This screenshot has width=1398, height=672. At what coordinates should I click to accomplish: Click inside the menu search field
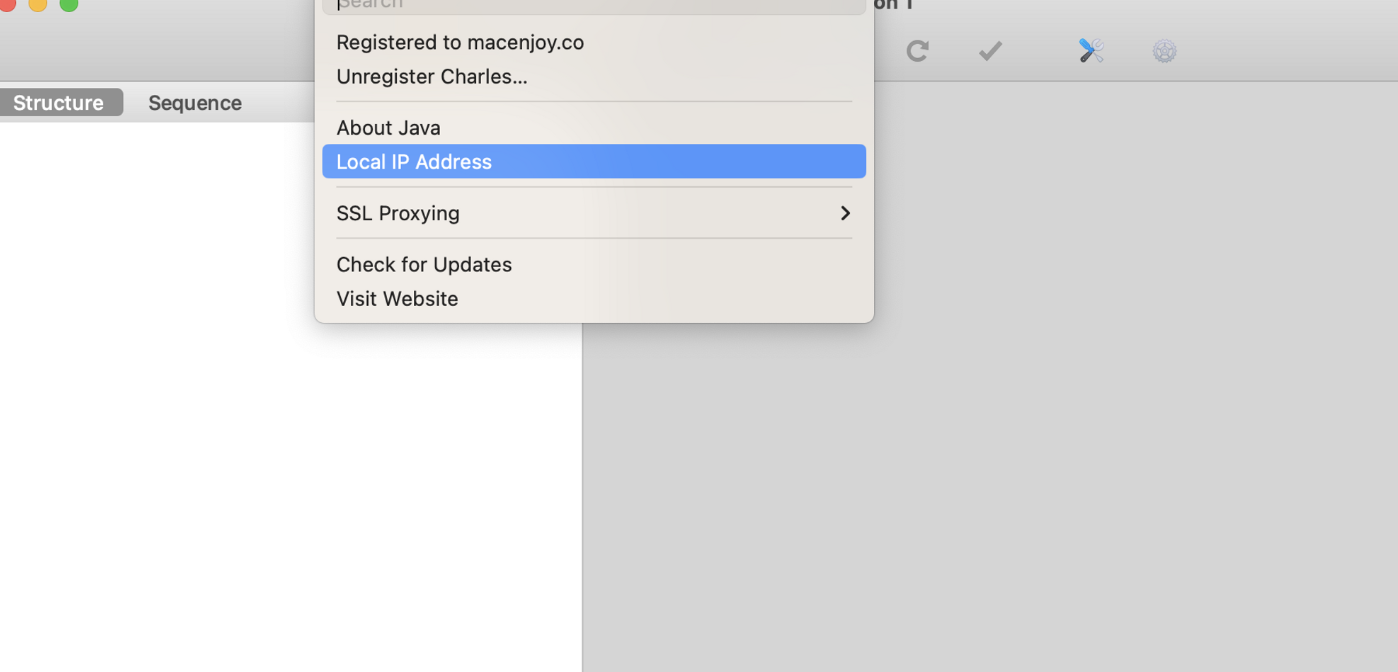tap(594, 5)
